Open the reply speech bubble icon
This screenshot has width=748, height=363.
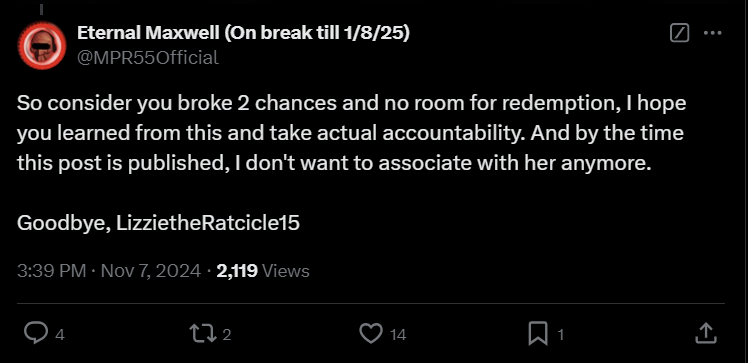(x=36, y=333)
